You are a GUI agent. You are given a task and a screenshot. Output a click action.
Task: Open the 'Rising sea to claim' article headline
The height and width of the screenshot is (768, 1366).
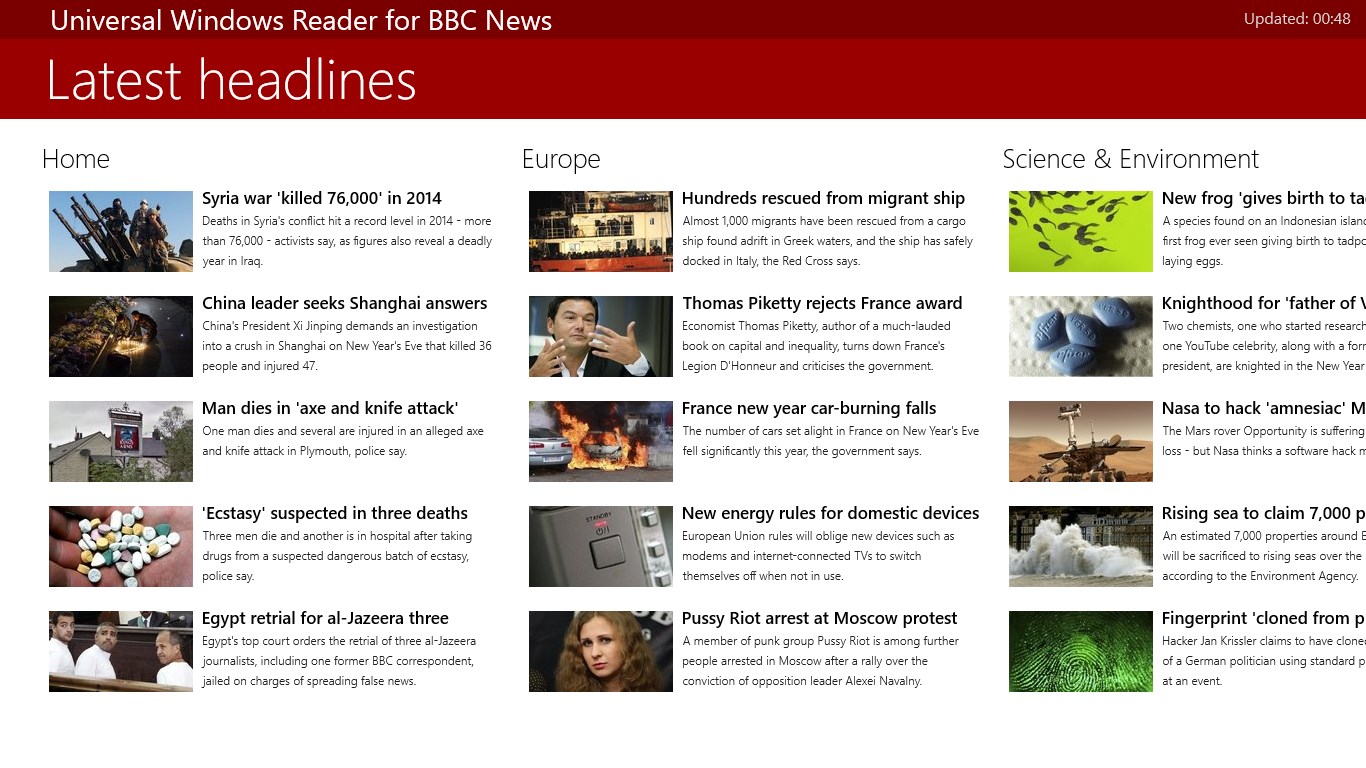(x=1262, y=513)
